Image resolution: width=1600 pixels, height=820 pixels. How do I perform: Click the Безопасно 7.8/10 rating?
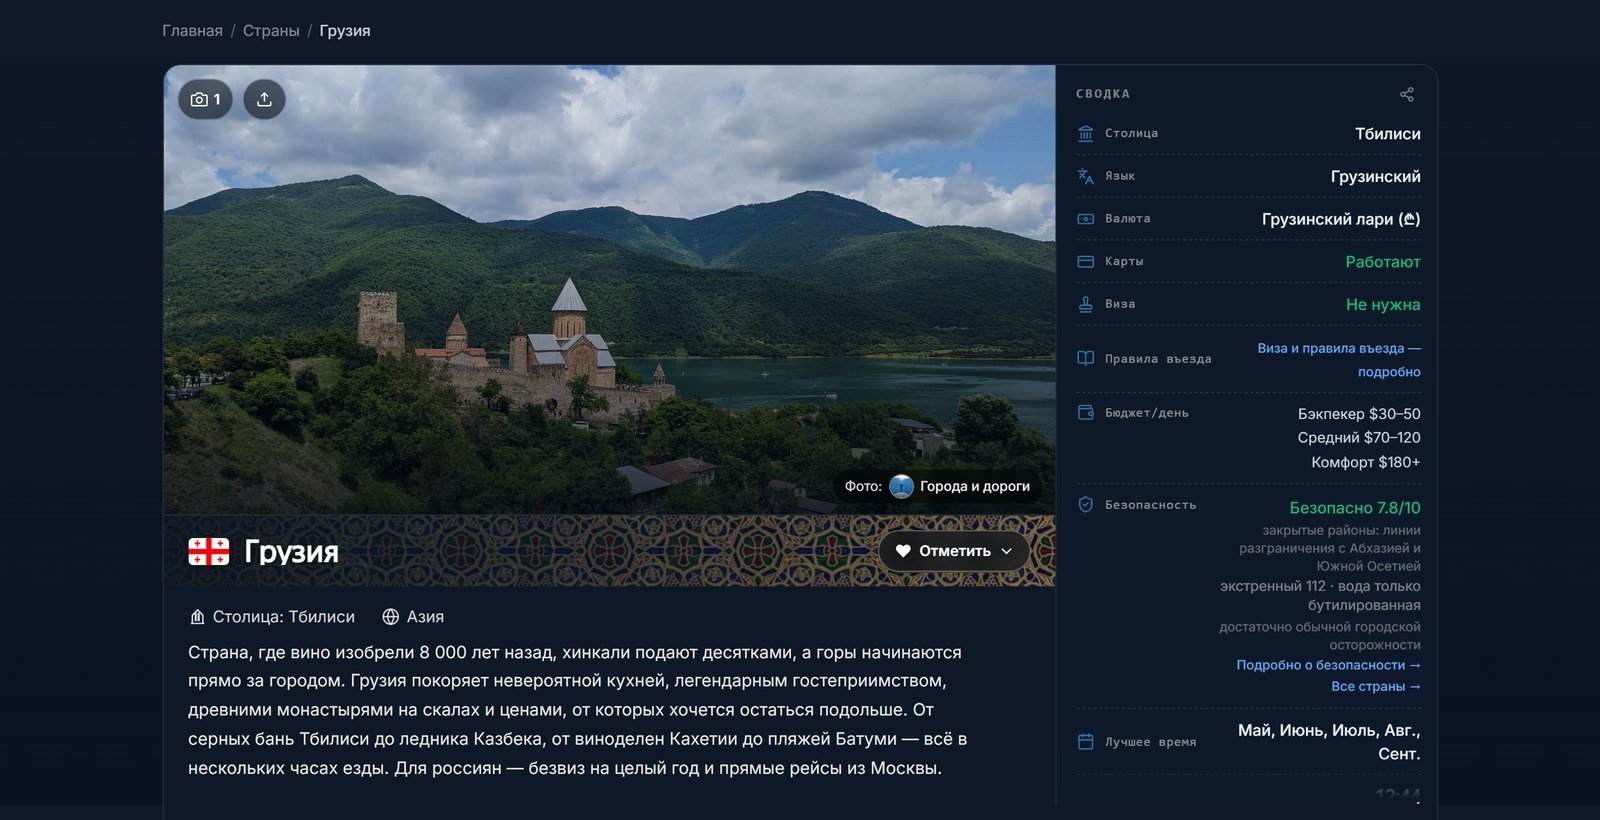1355,508
